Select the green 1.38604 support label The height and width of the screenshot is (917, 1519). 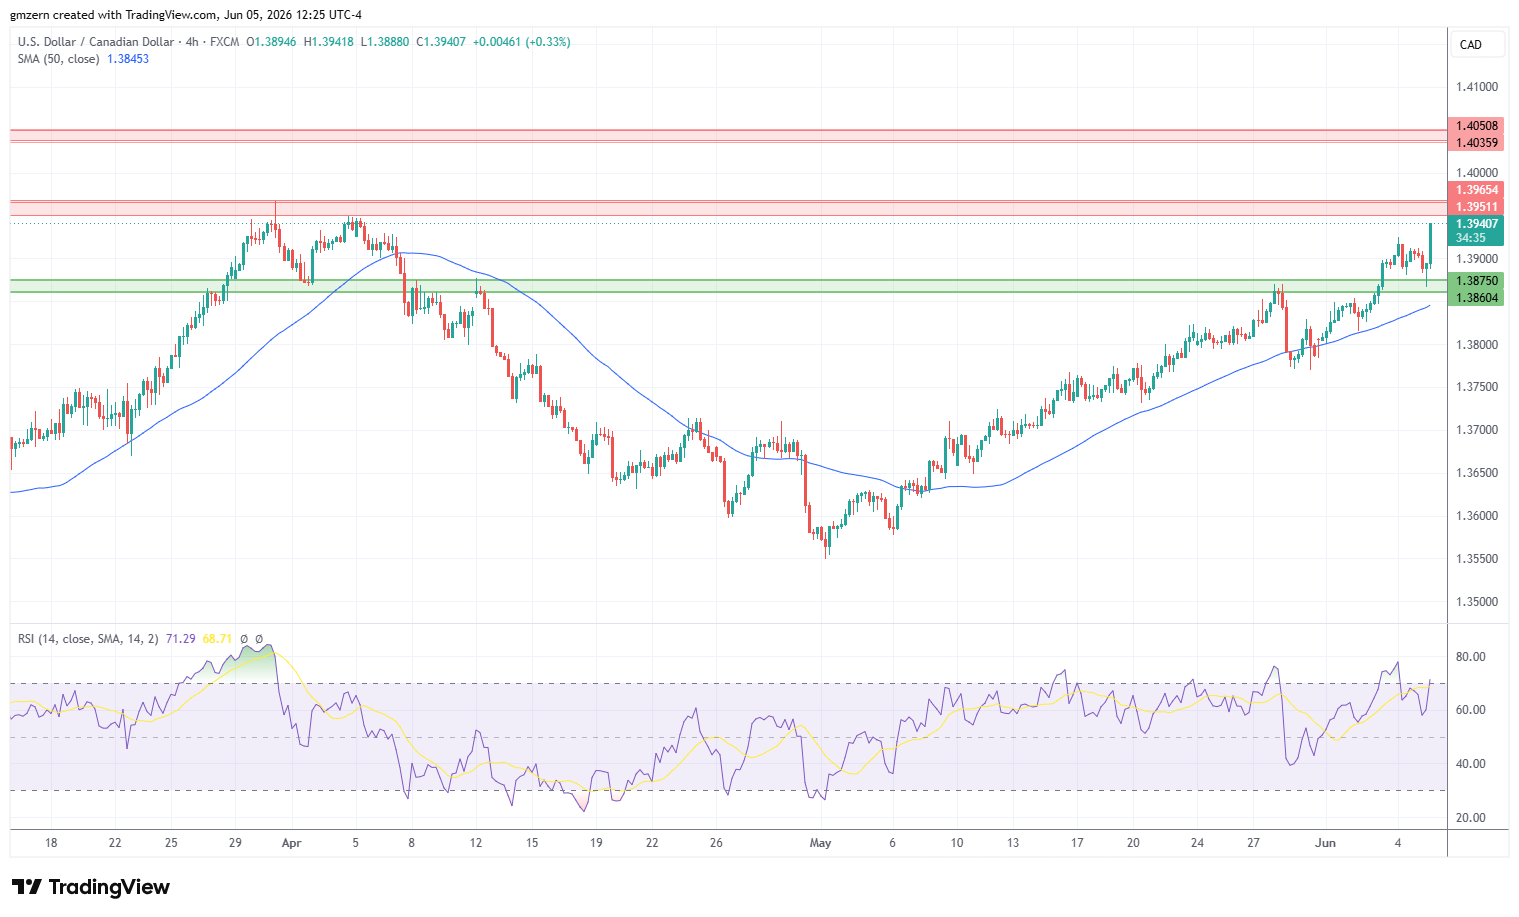pos(1476,298)
